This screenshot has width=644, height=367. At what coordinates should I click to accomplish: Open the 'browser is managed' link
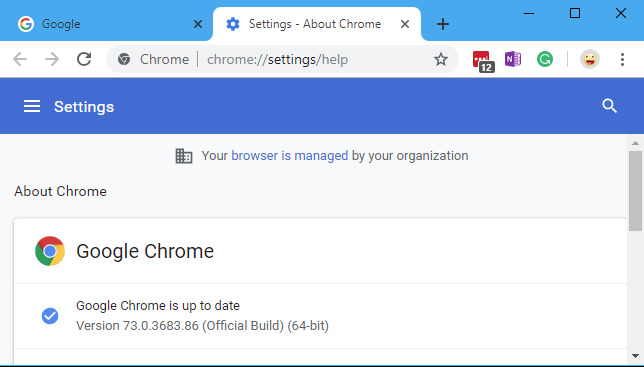(290, 156)
